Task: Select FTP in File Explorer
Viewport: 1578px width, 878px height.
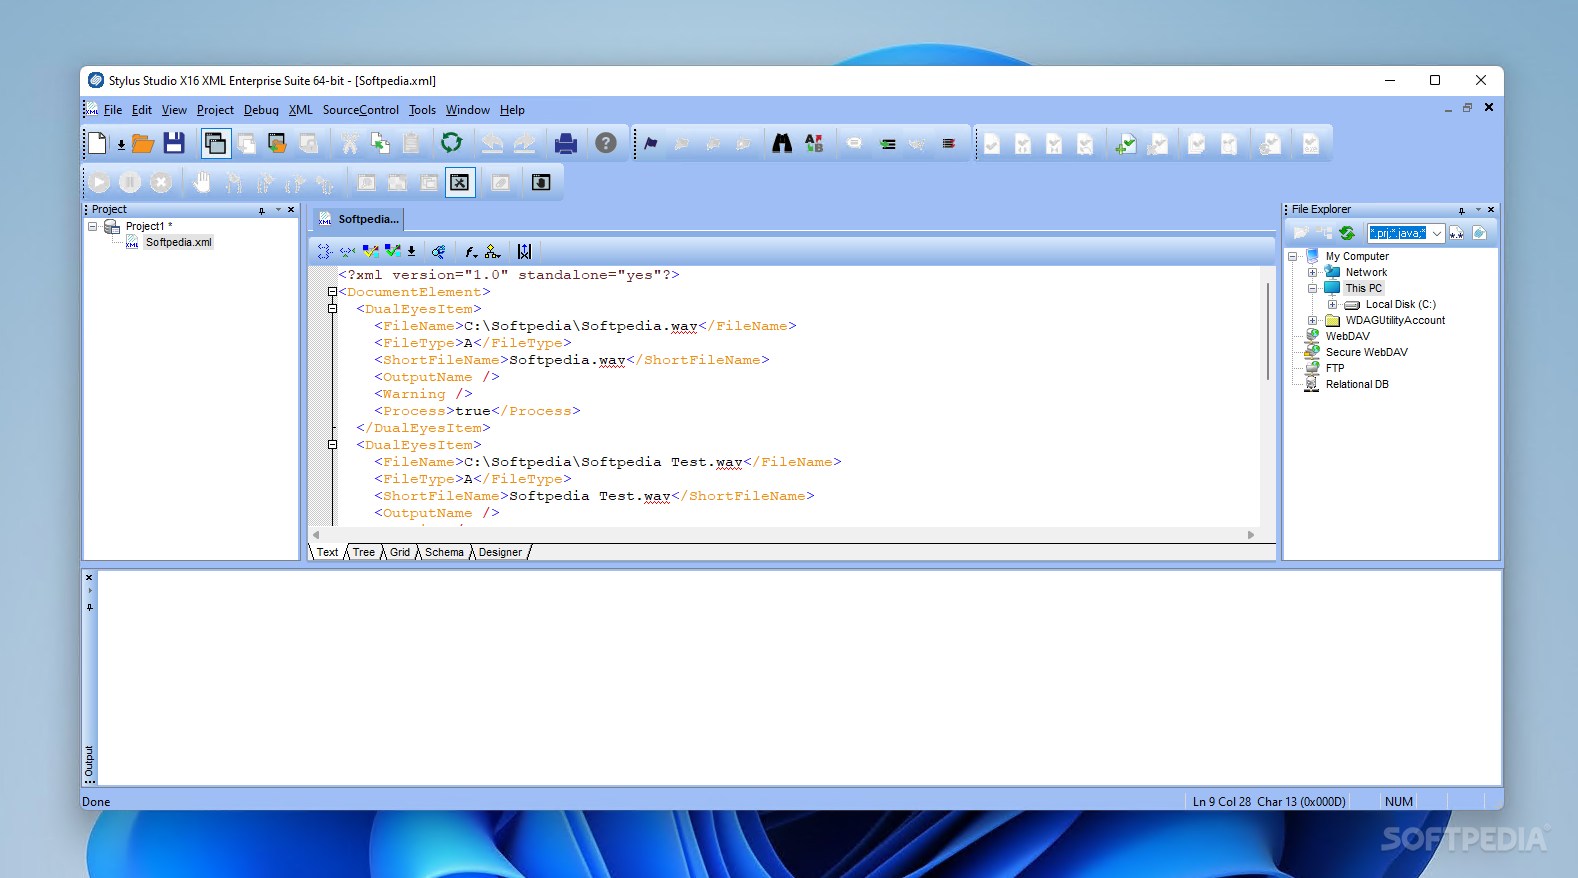Action: coord(1335,368)
